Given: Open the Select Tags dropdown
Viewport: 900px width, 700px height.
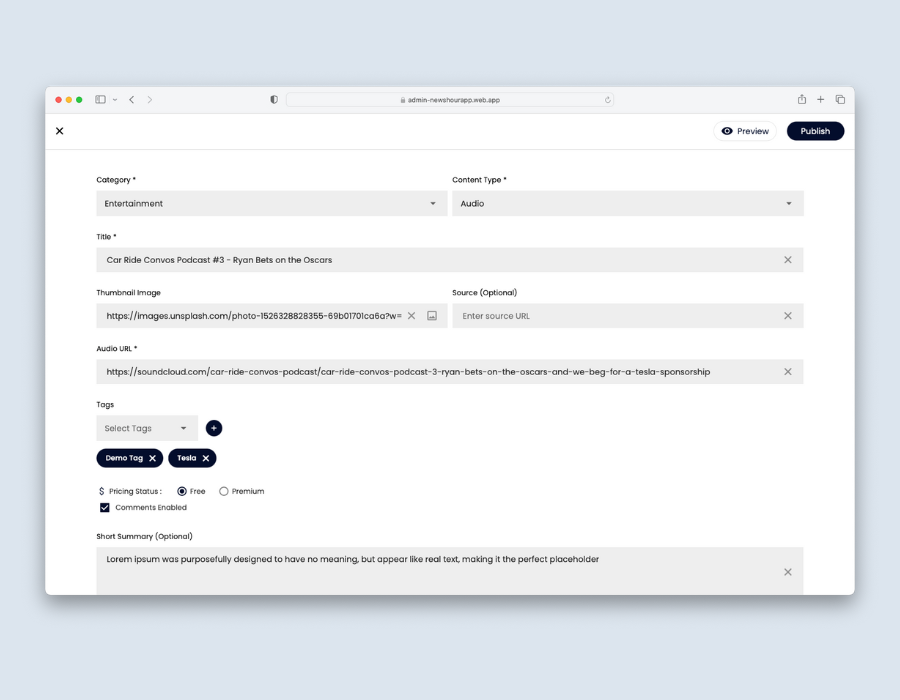Looking at the screenshot, I should [x=147, y=428].
